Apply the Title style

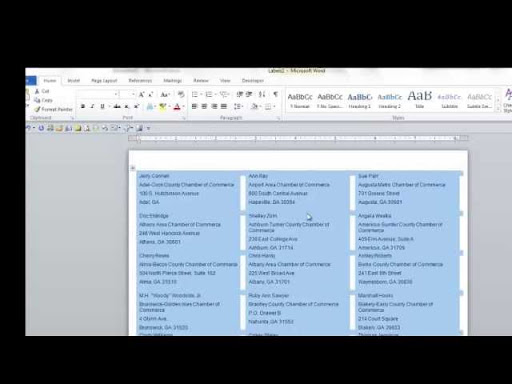(x=420, y=100)
